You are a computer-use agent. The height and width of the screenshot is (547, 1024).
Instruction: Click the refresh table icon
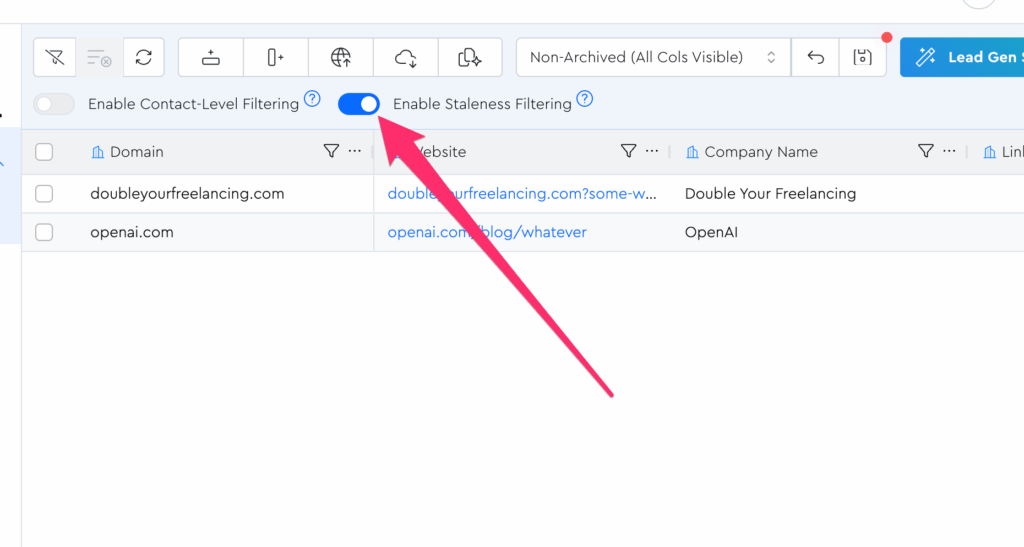(144, 57)
